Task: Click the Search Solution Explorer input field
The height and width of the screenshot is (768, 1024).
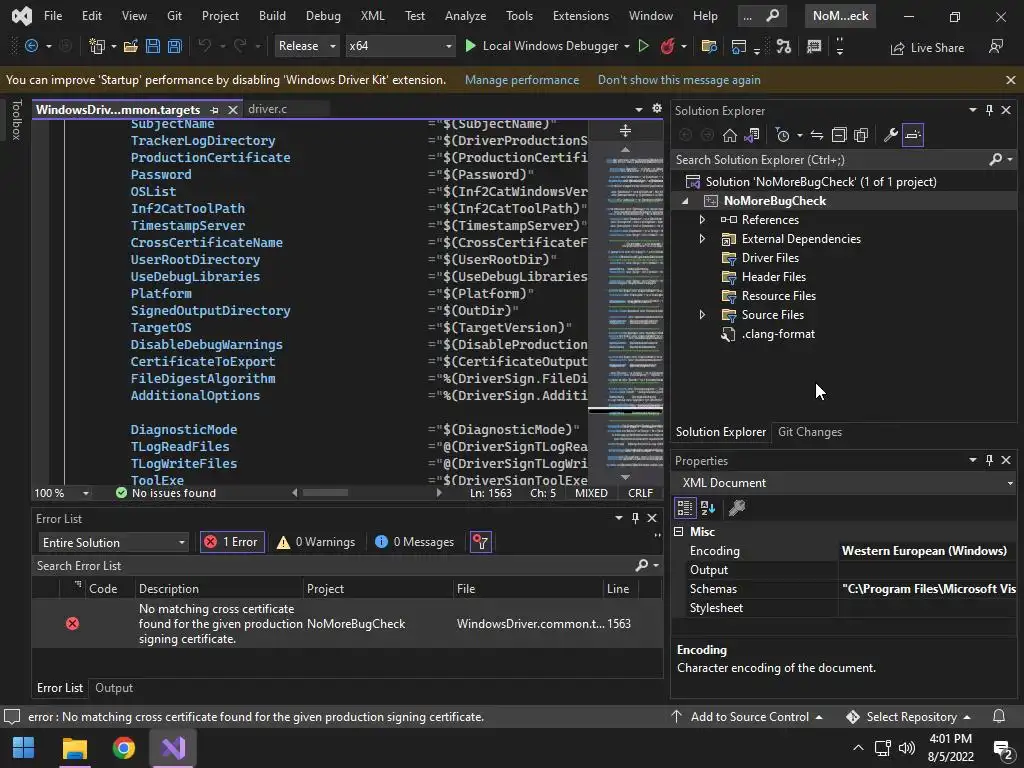Action: pos(831,159)
